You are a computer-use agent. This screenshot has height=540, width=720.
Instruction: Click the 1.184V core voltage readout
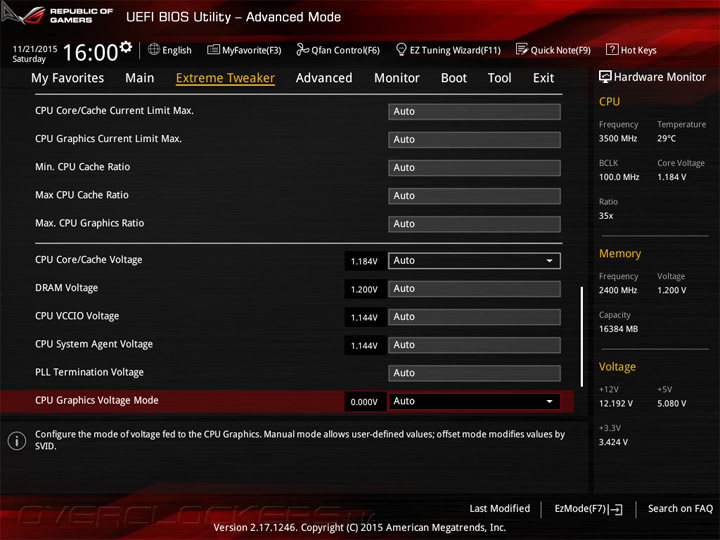(x=365, y=261)
